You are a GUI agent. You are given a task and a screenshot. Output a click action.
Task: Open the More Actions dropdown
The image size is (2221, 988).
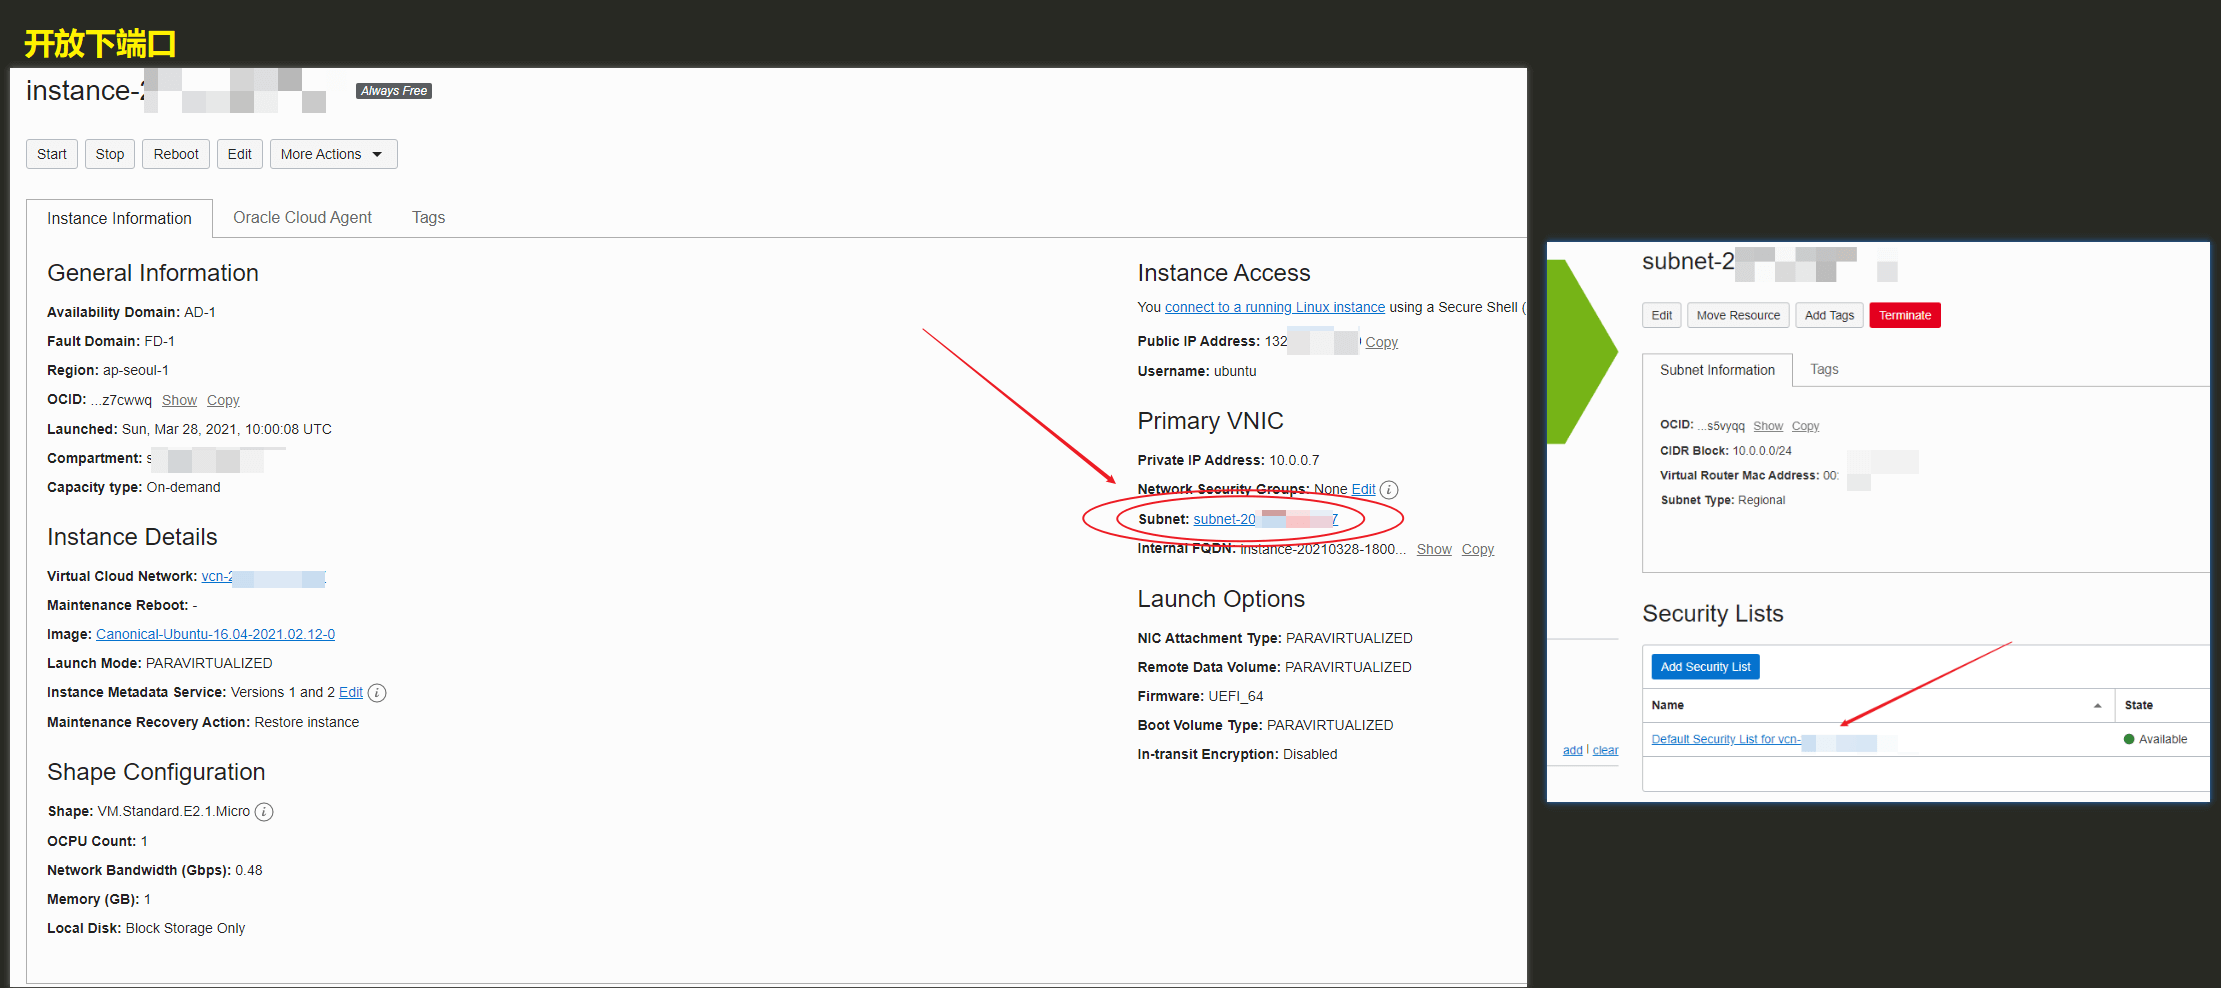click(333, 154)
